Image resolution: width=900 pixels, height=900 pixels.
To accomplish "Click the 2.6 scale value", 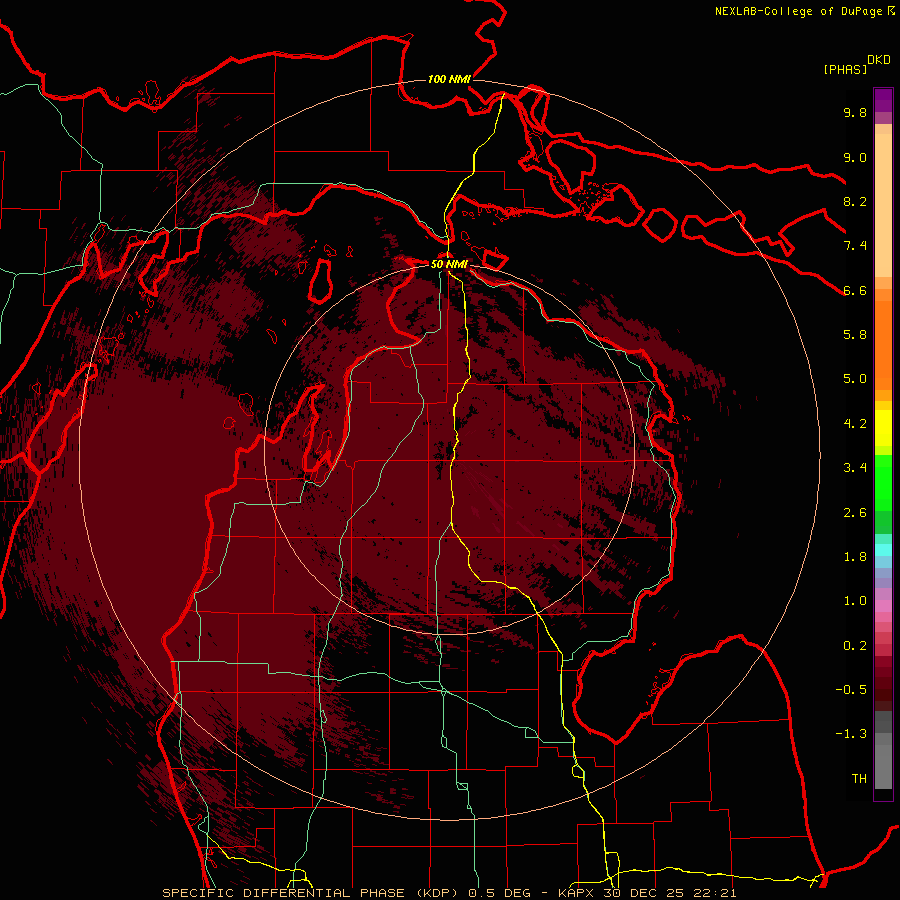I will pos(855,513).
